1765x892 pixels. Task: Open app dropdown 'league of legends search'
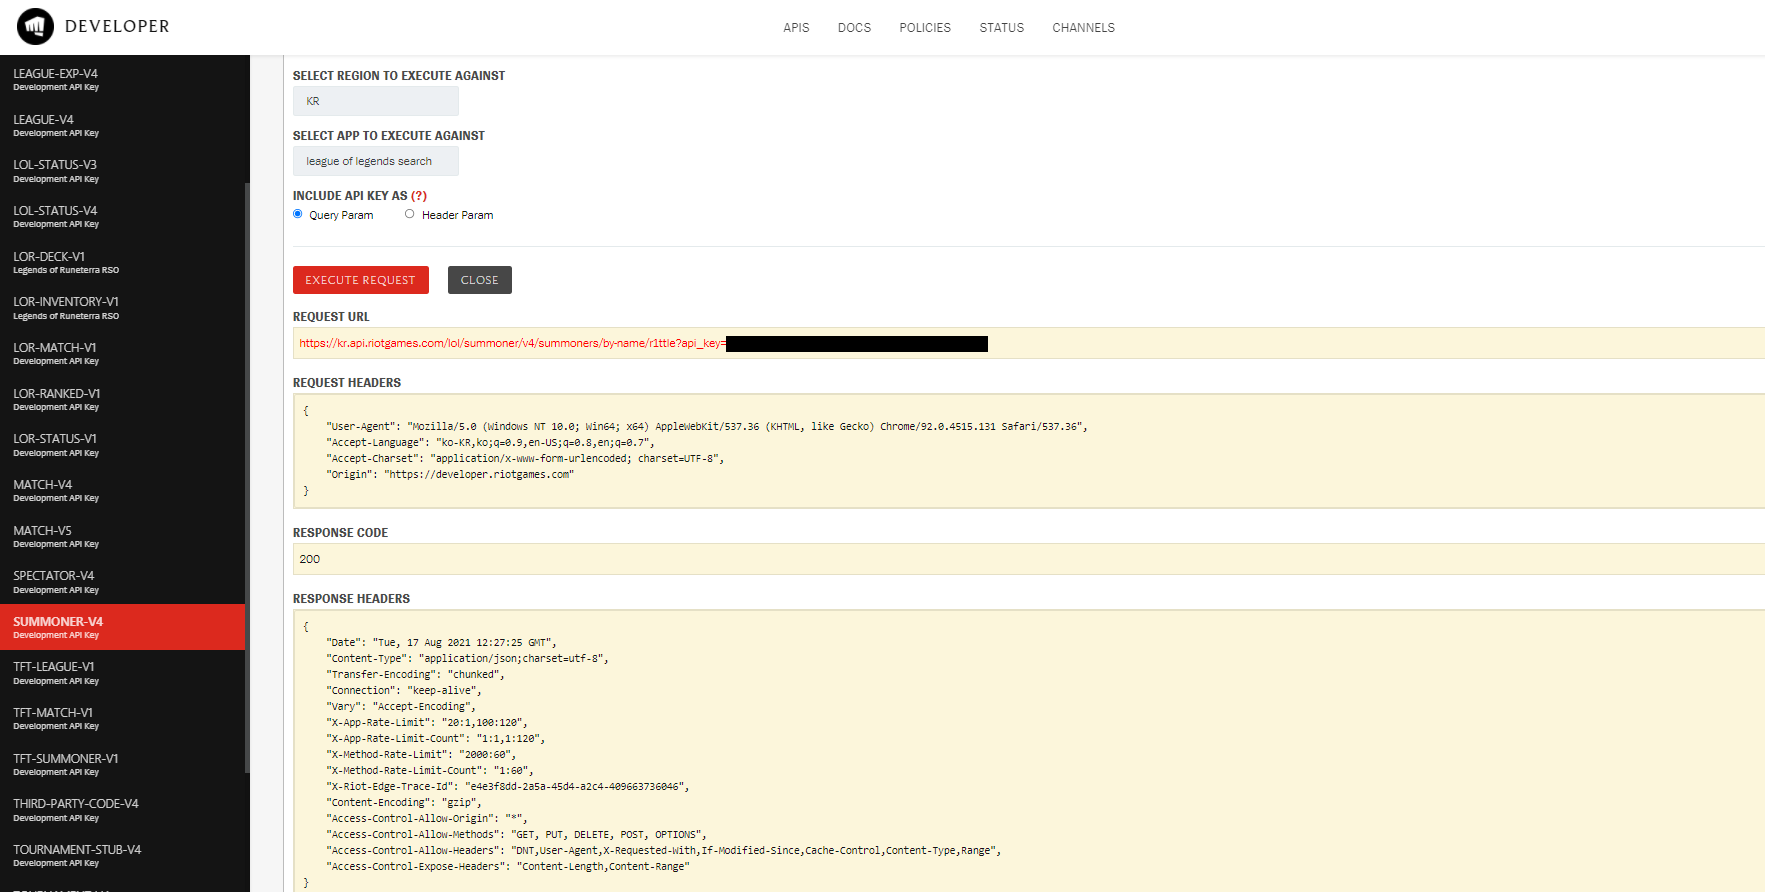tap(376, 161)
